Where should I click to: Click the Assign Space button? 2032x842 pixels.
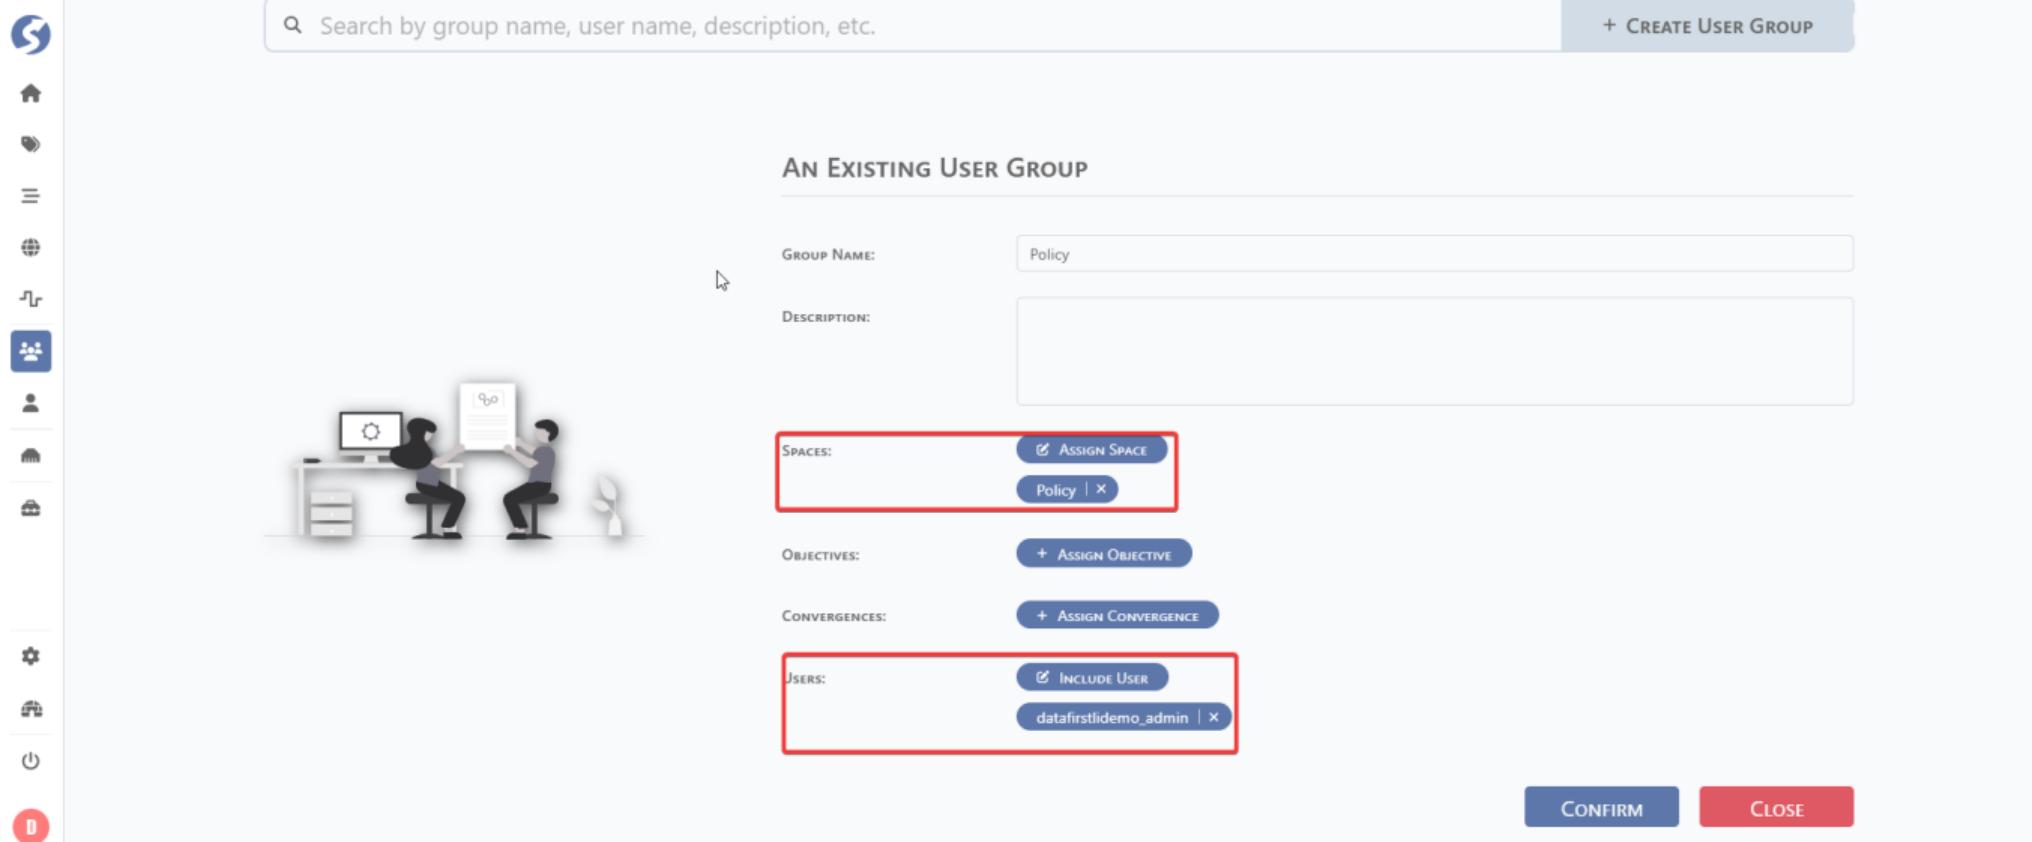[x=1092, y=450]
